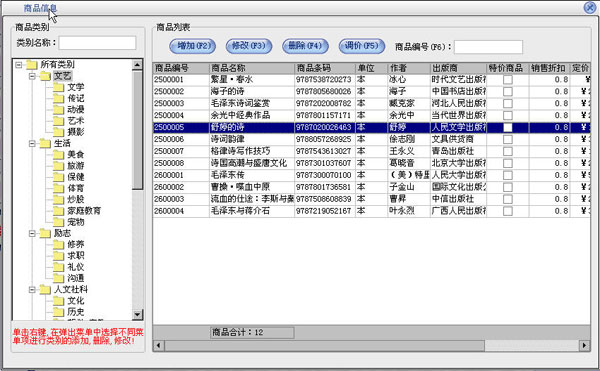The width and height of the screenshot is (600, 371).
Task: Click the folder icon beside 文学
Action: coord(59,87)
